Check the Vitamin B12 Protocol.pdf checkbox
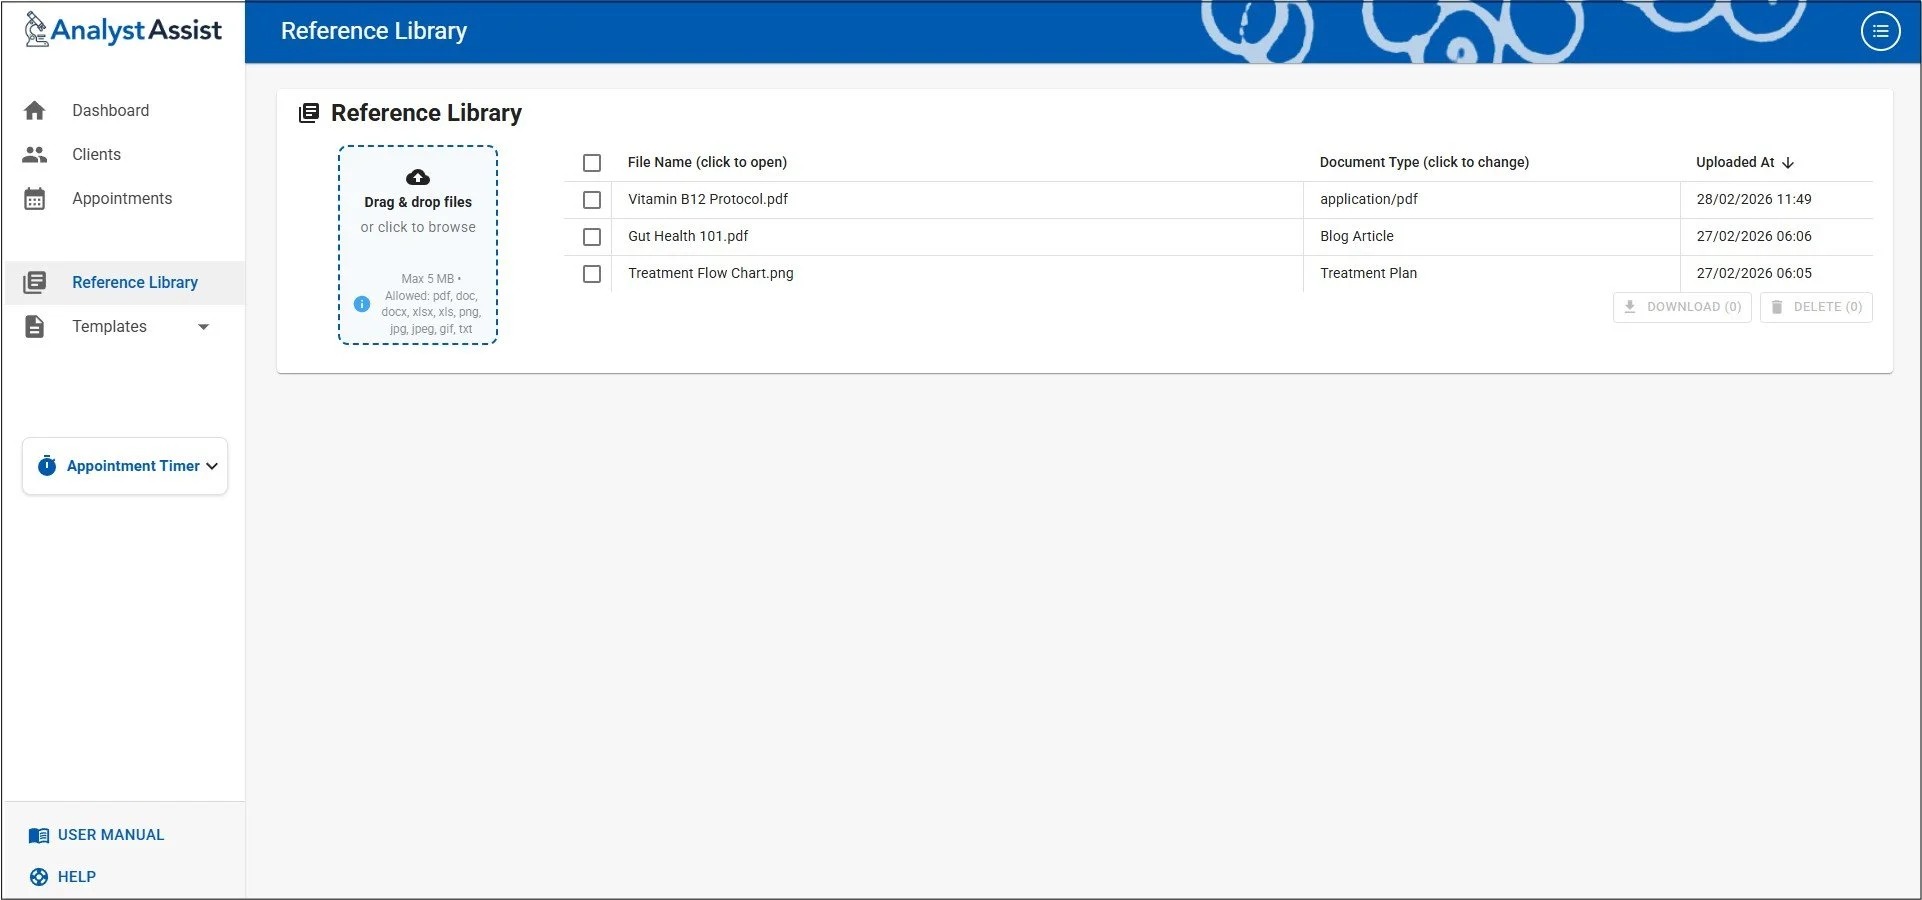 pyautogui.click(x=592, y=200)
